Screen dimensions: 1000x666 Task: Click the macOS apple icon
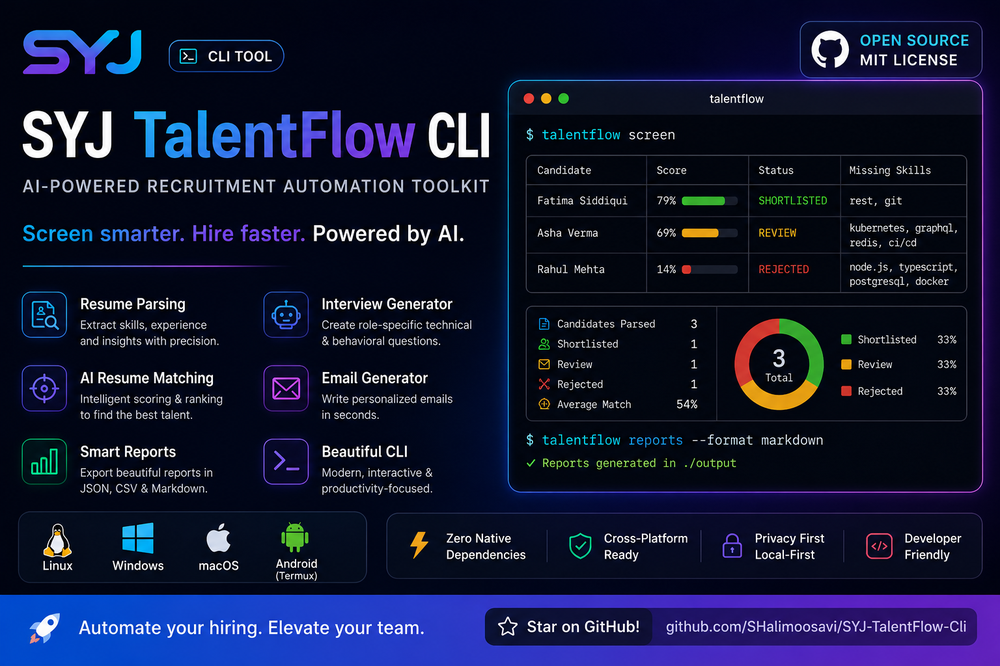point(218,538)
